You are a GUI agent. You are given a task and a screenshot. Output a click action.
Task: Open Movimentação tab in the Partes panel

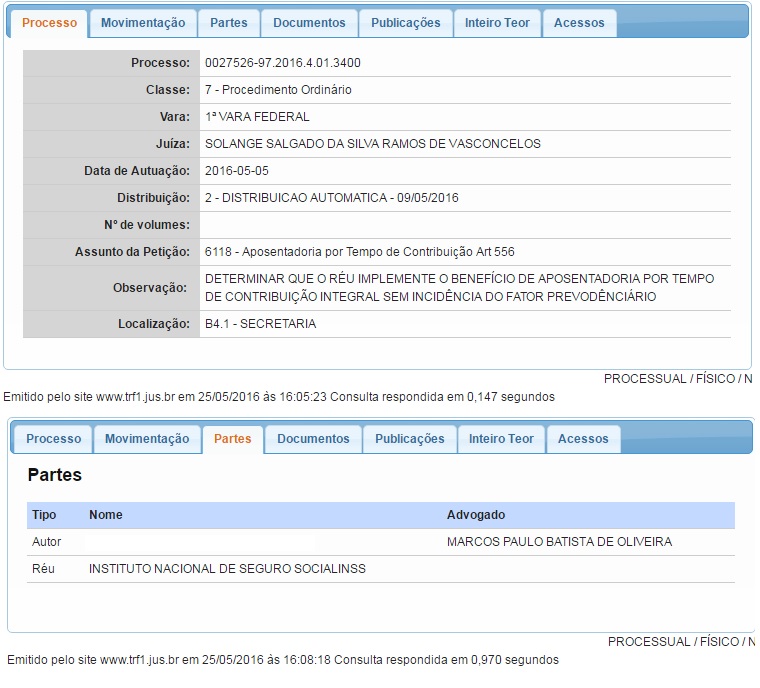coord(147,439)
